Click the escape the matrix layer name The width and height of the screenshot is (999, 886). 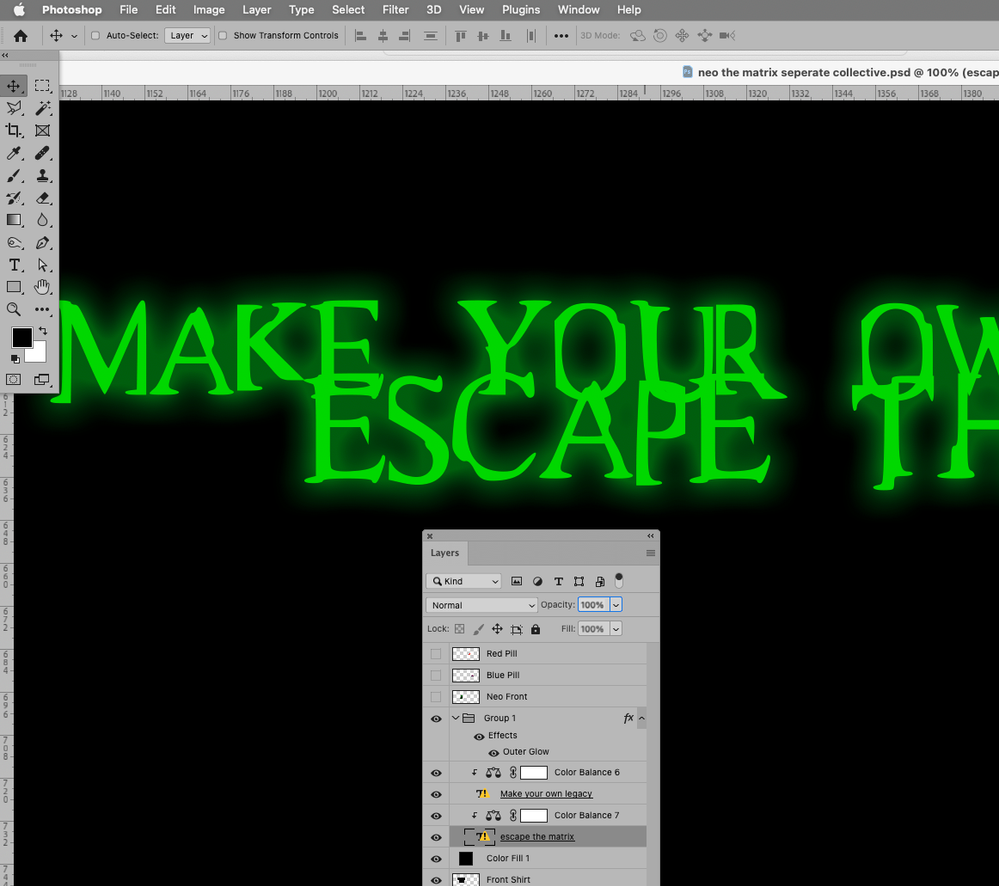pyautogui.click(x=537, y=836)
